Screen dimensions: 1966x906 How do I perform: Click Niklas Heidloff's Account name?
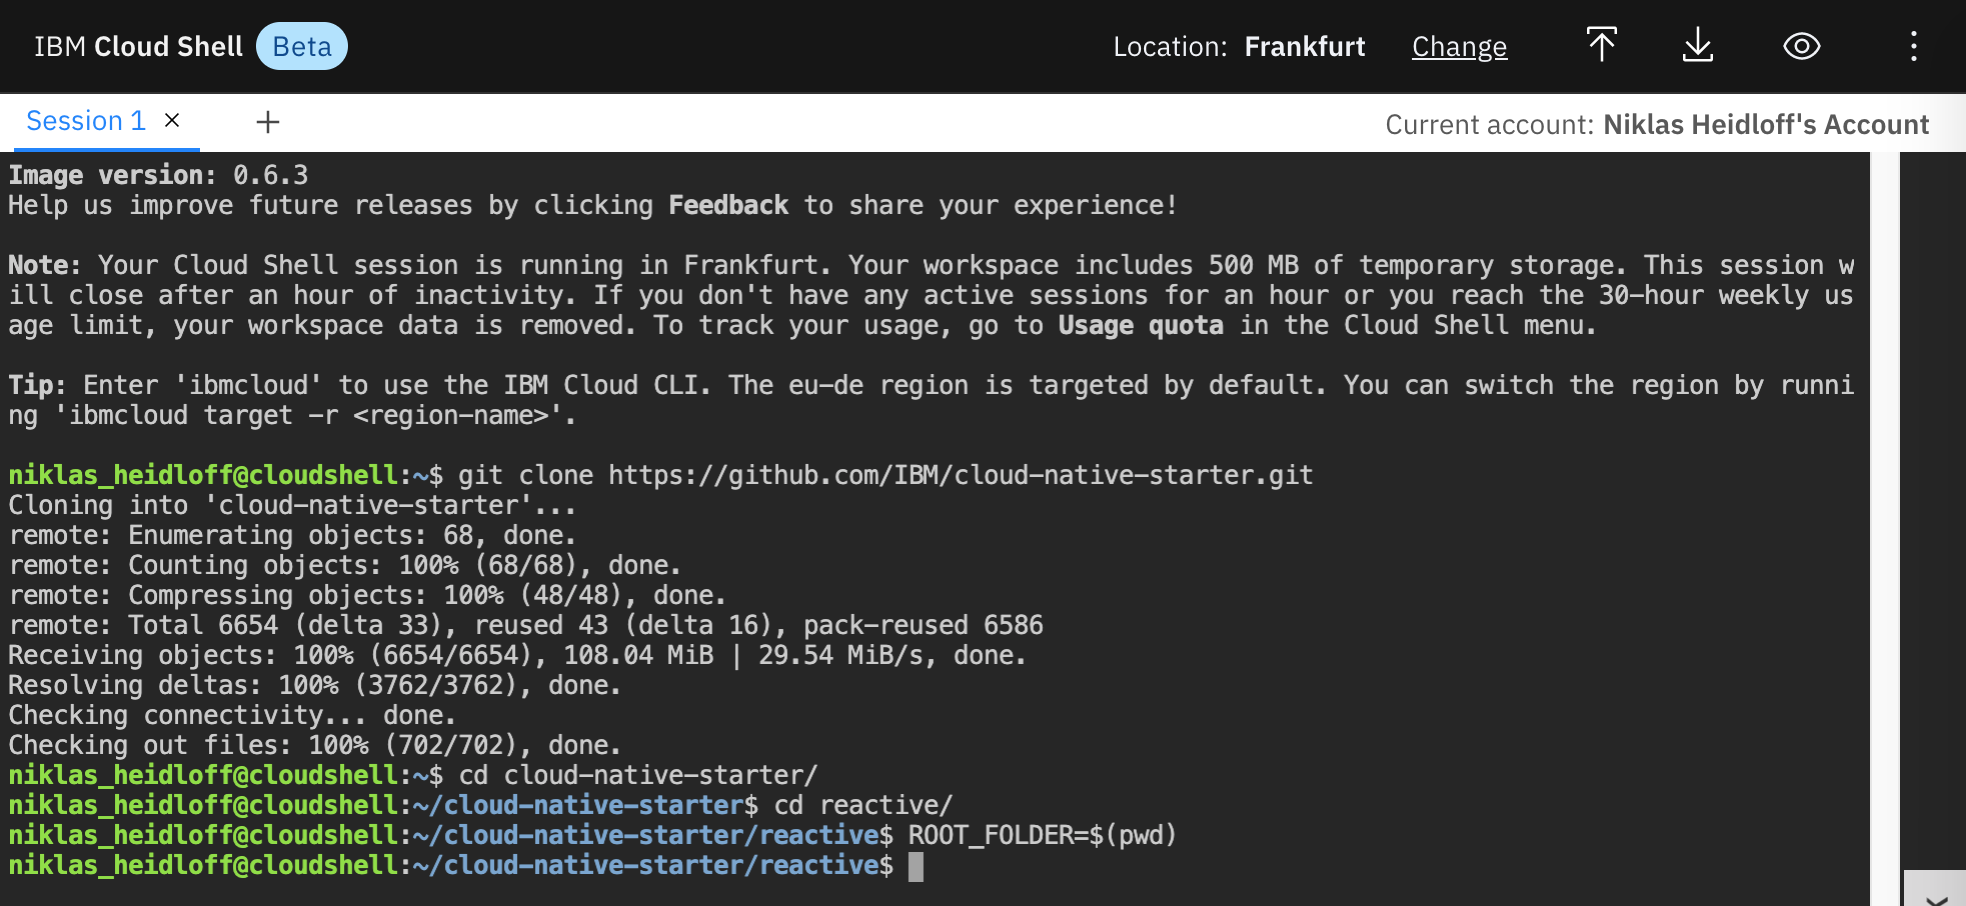tap(1766, 124)
